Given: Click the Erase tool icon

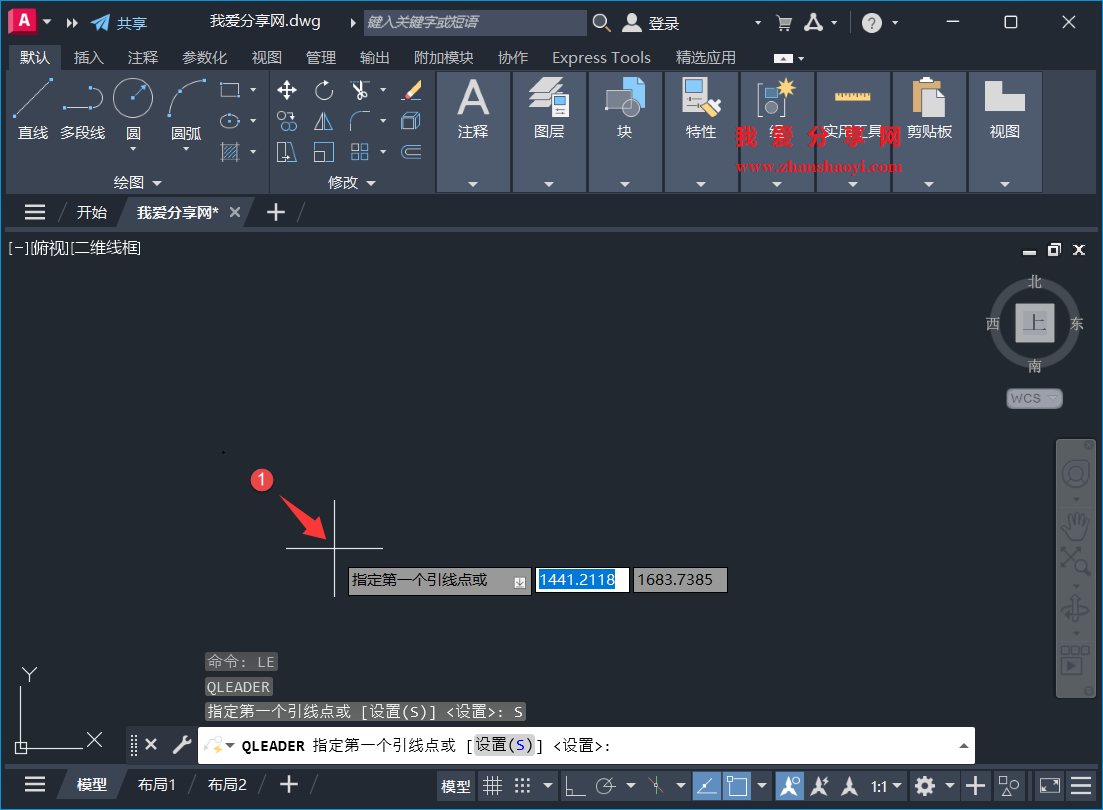Looking at the screenshot, I should coord(412,90).
